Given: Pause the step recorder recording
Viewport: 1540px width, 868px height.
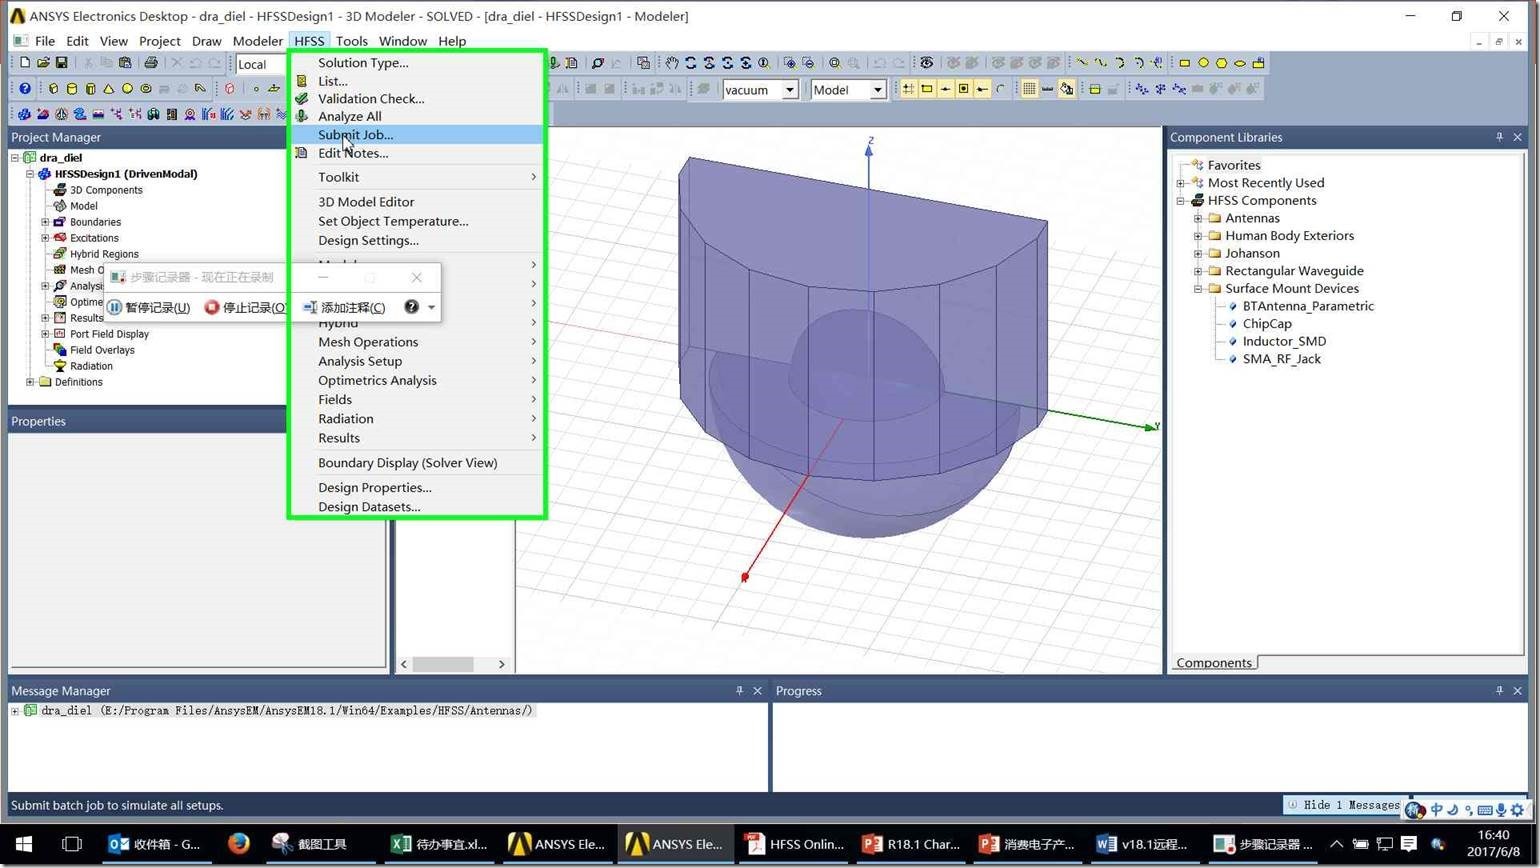Looking at the screenshot, I should (149, 308).
